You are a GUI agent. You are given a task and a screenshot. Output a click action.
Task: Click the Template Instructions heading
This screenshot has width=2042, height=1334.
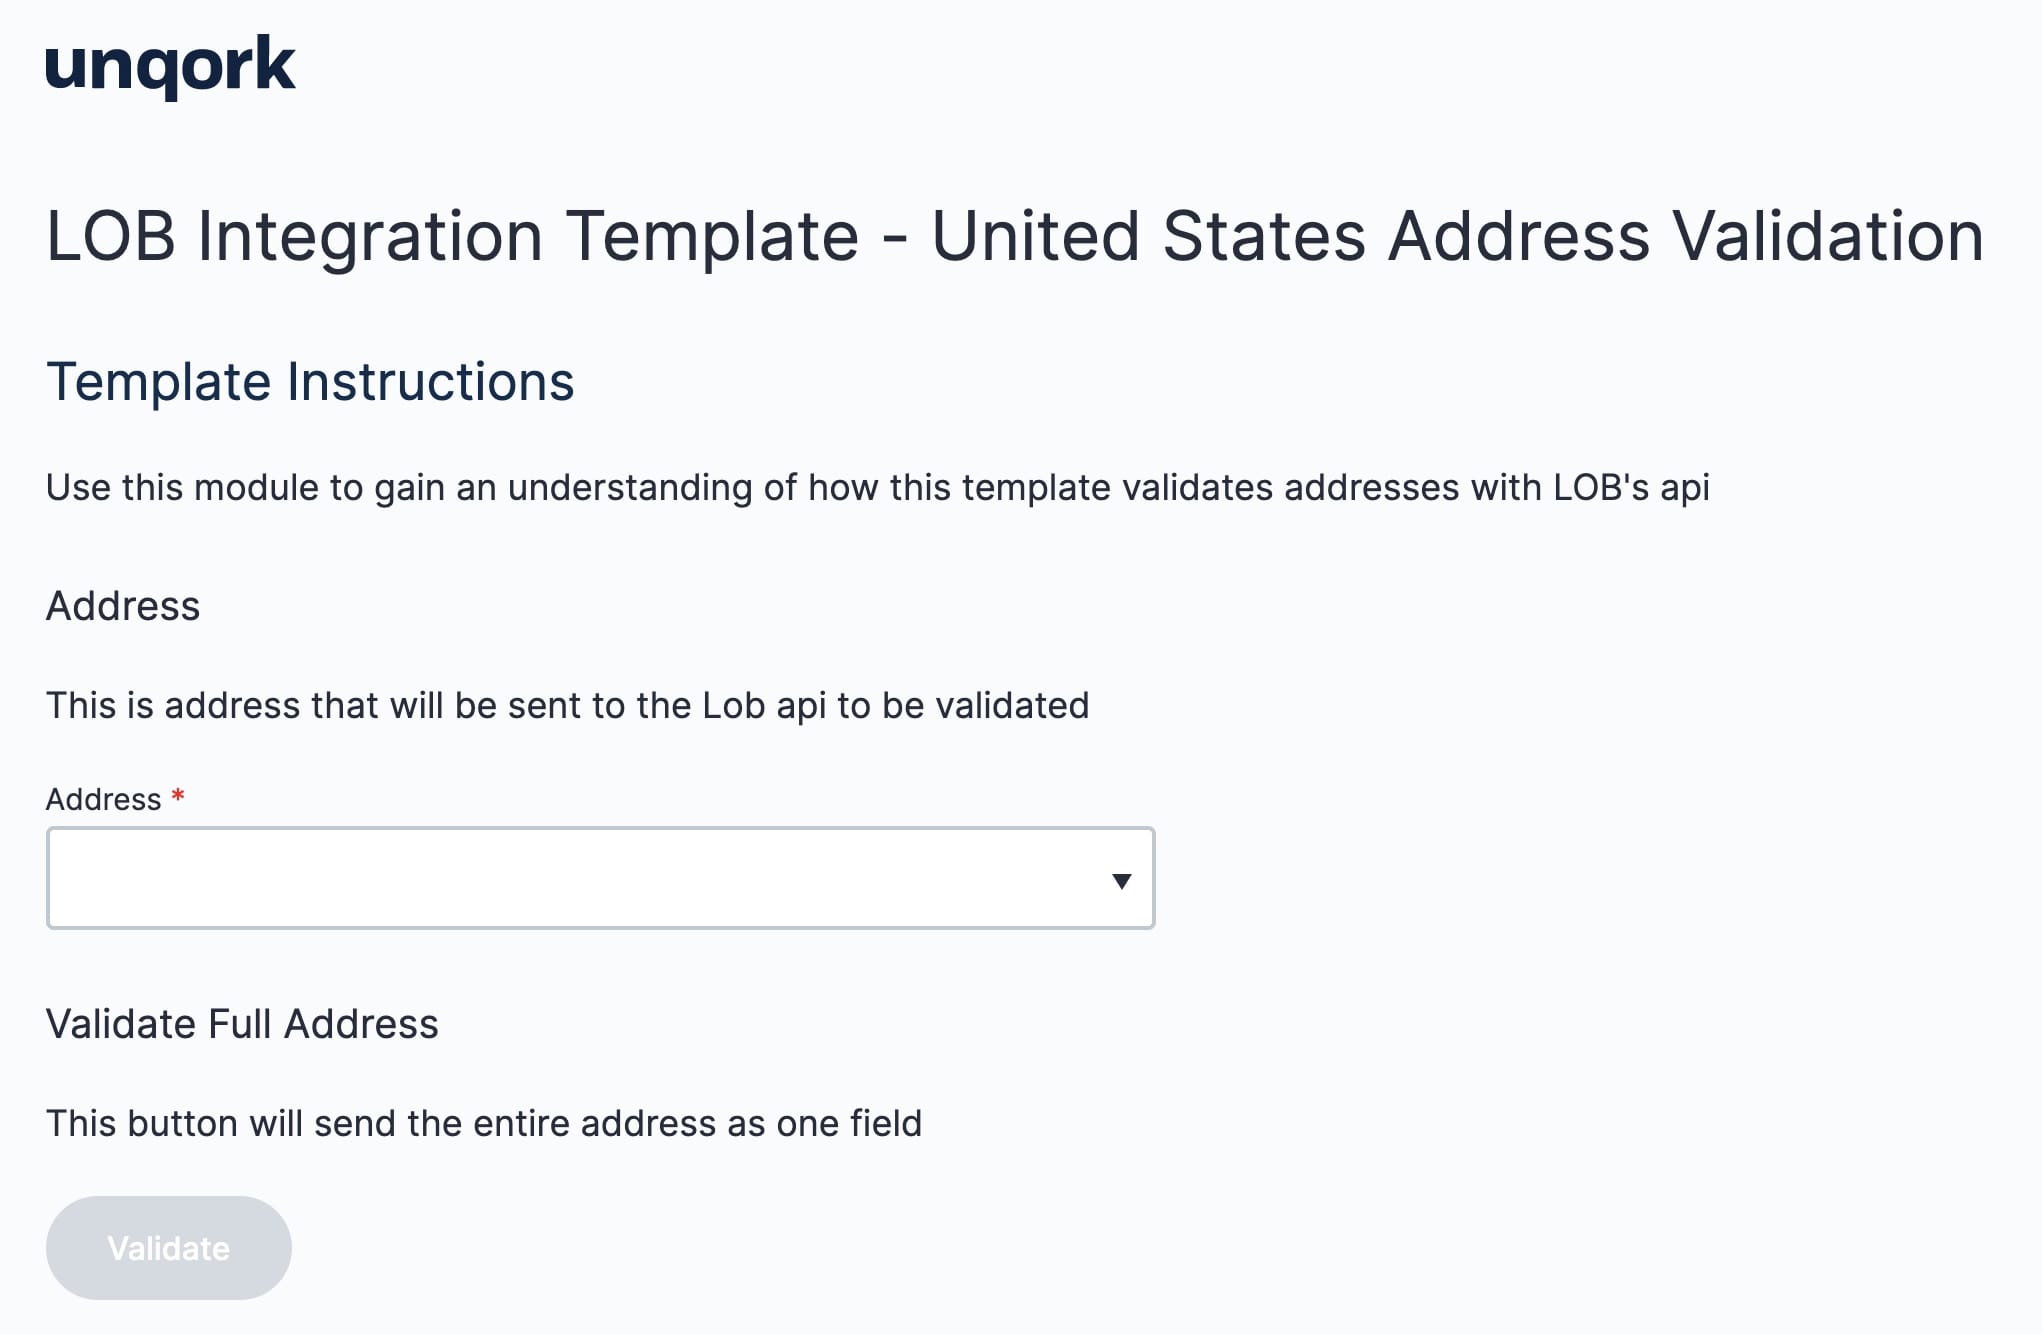pyautogui.click(x=310, y=382)
